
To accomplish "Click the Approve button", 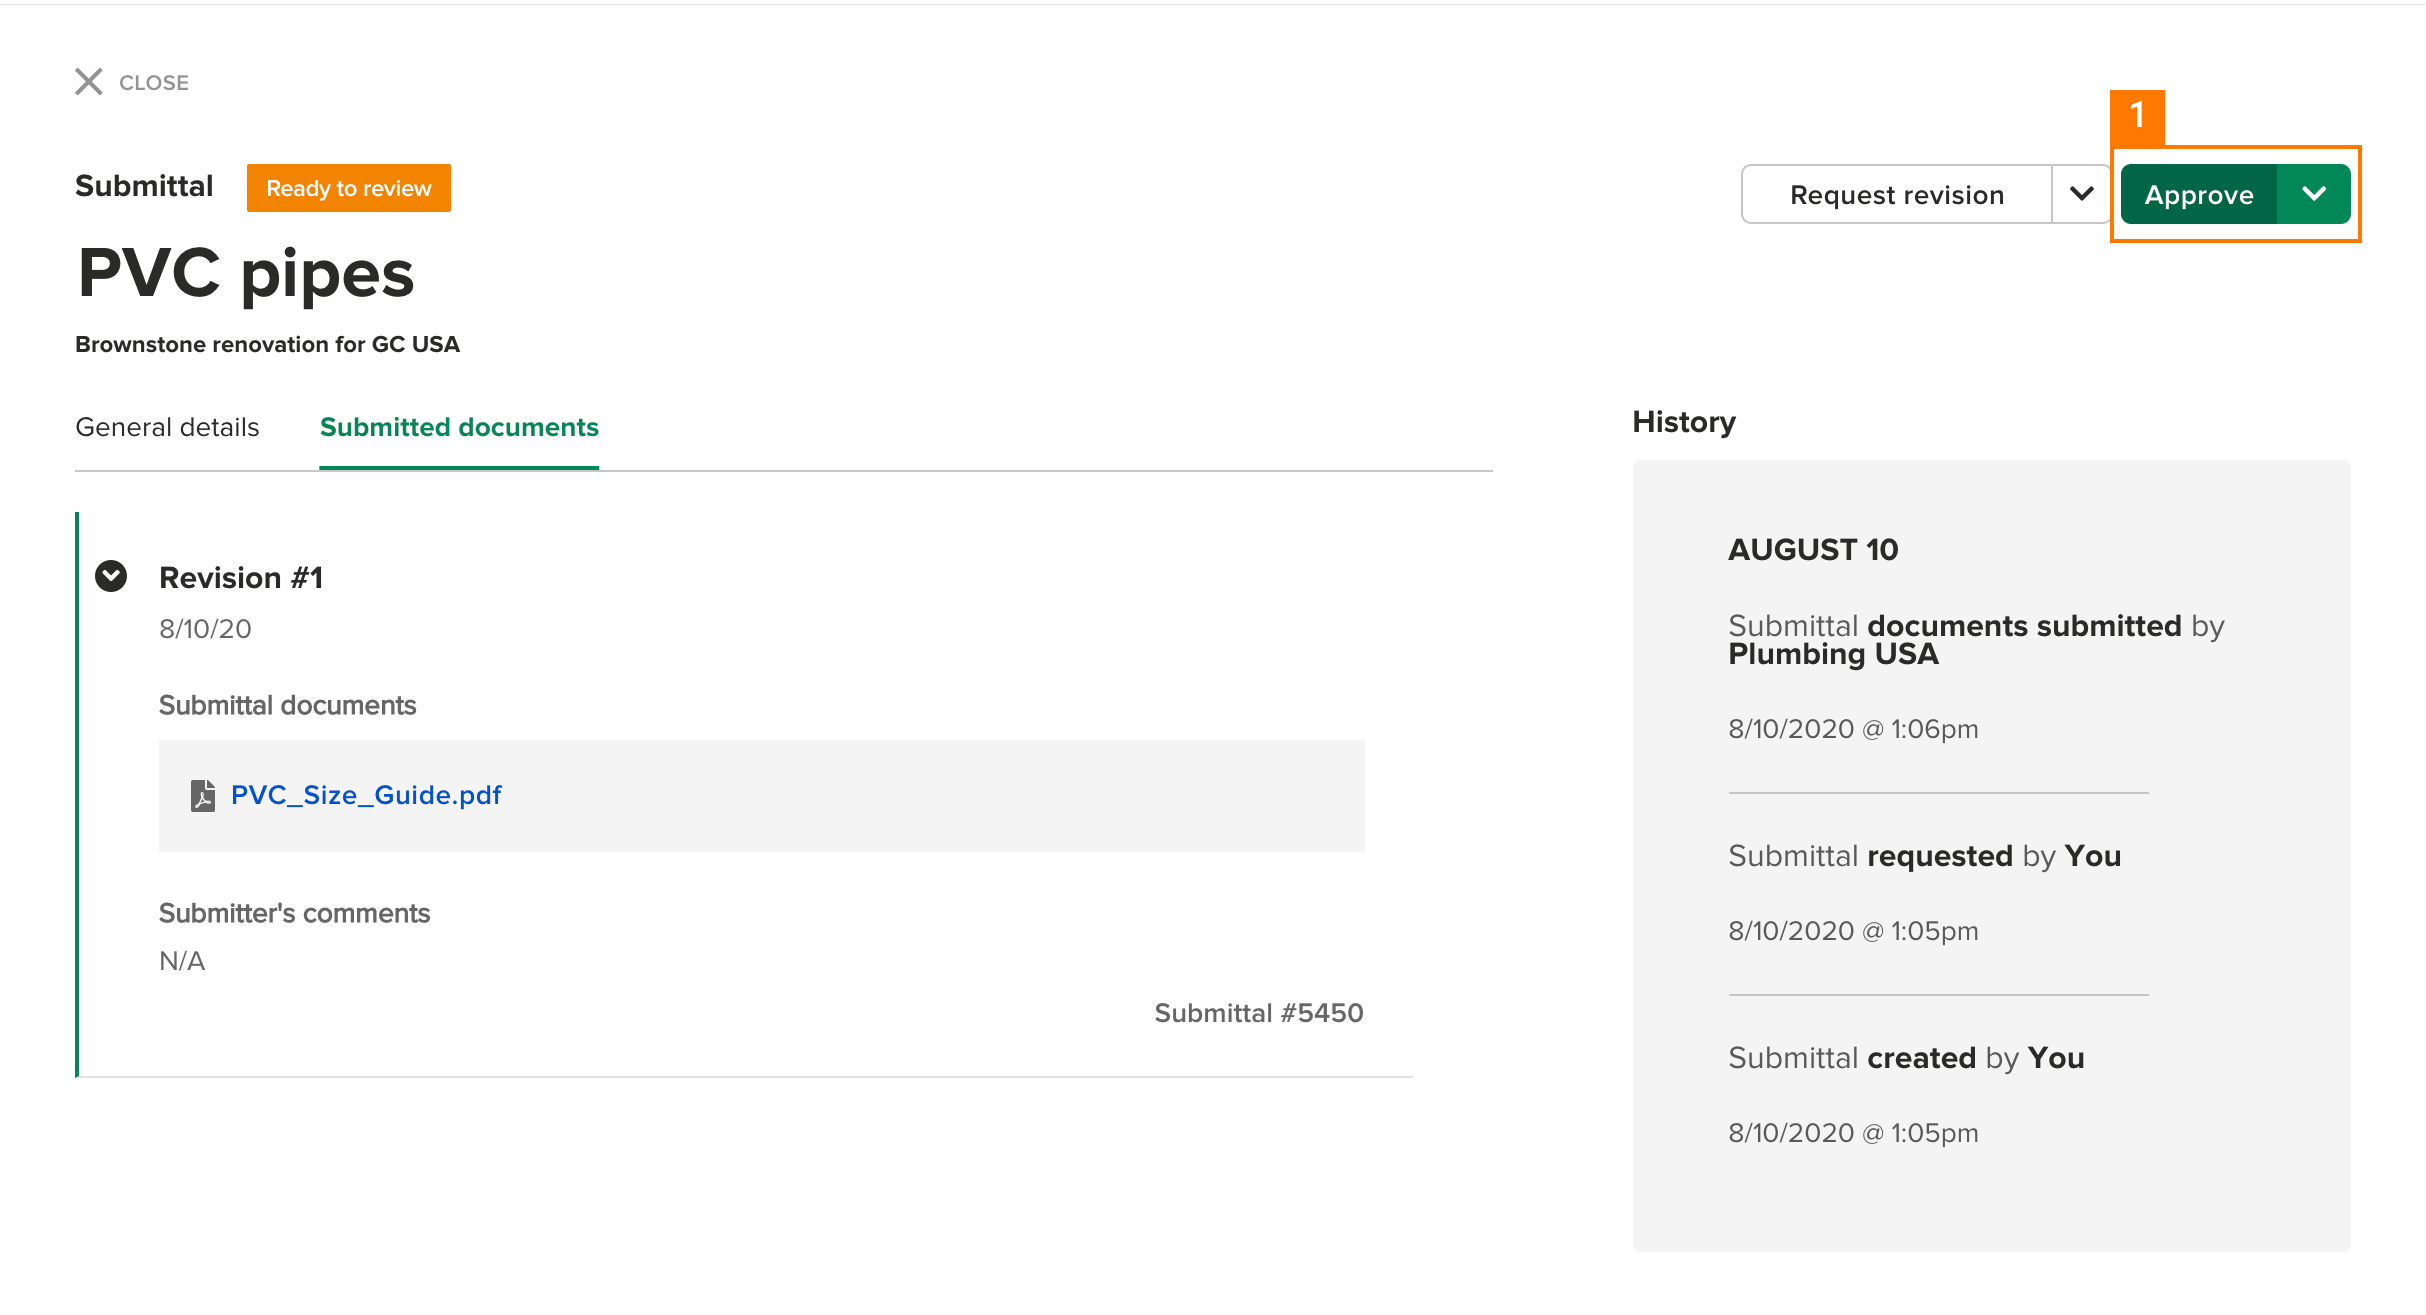I will [x=2199, y=194].
